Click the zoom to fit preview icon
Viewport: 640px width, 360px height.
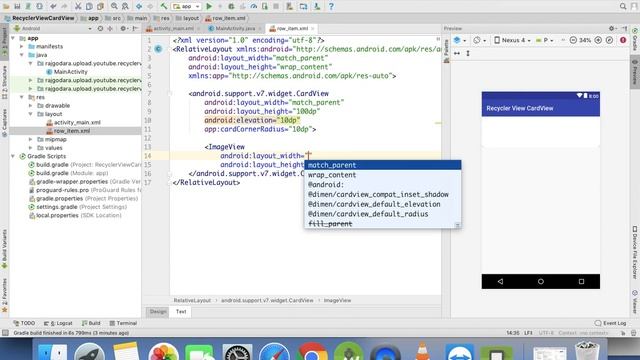[x=609, y=40]
